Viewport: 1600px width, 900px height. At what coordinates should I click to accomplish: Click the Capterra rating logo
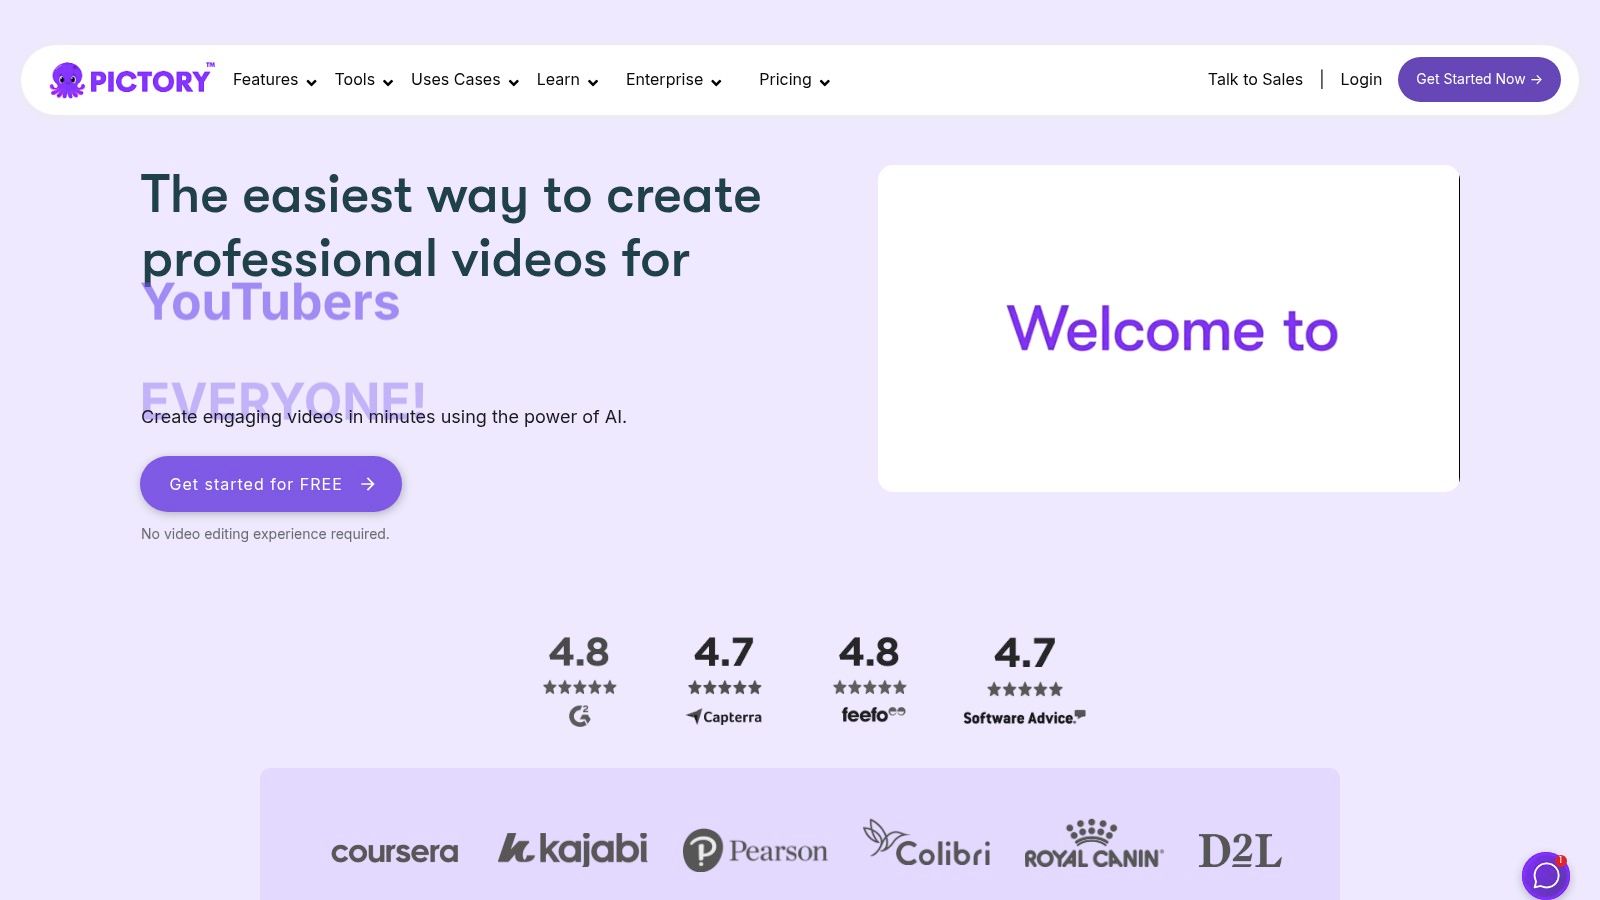point(724,717)
